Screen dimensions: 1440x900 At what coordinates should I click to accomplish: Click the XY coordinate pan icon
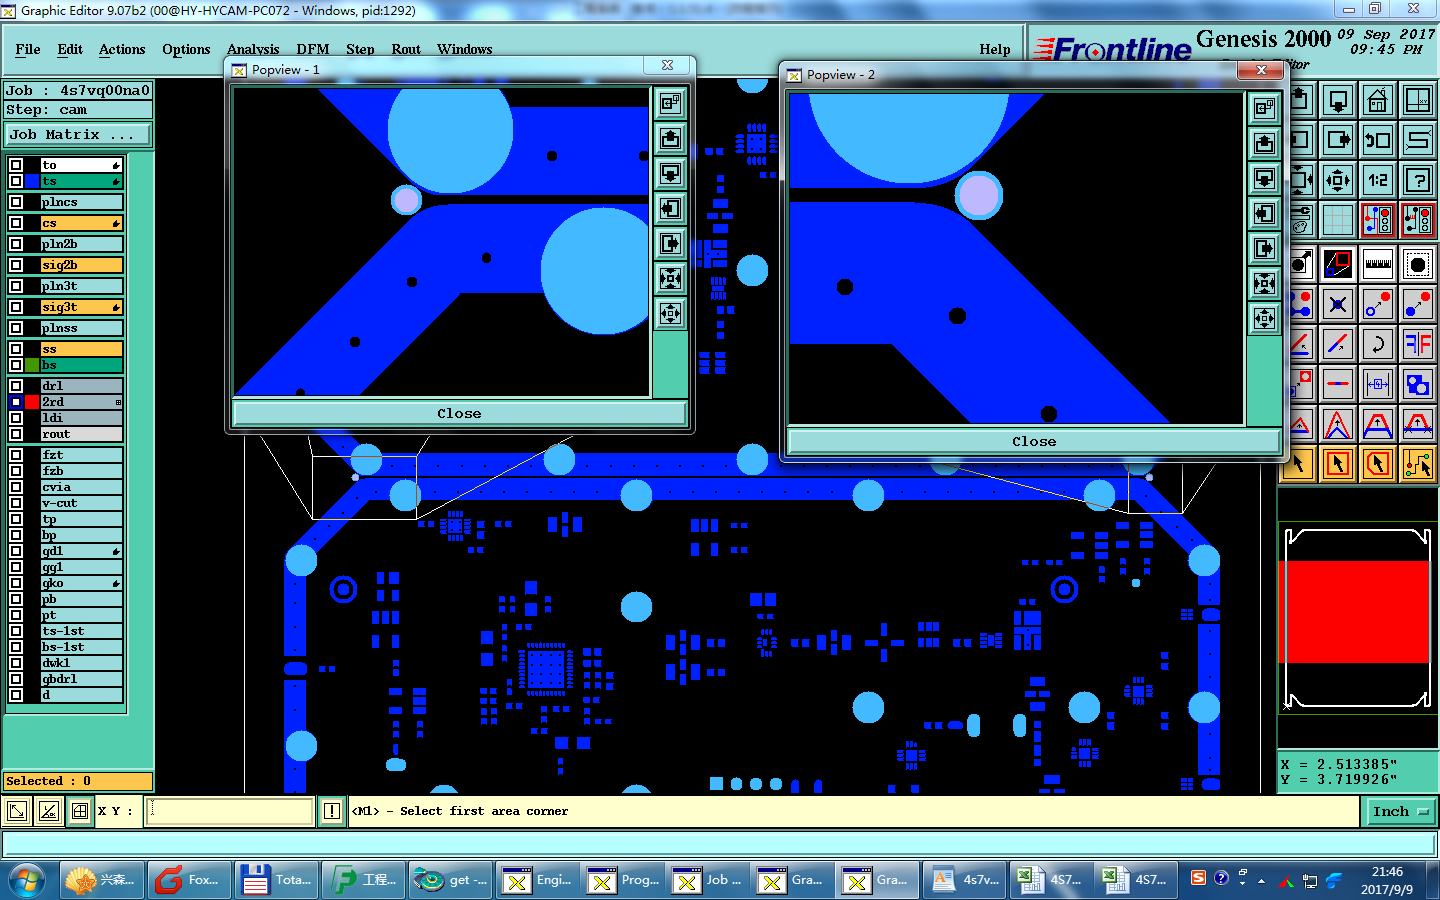1418,100
